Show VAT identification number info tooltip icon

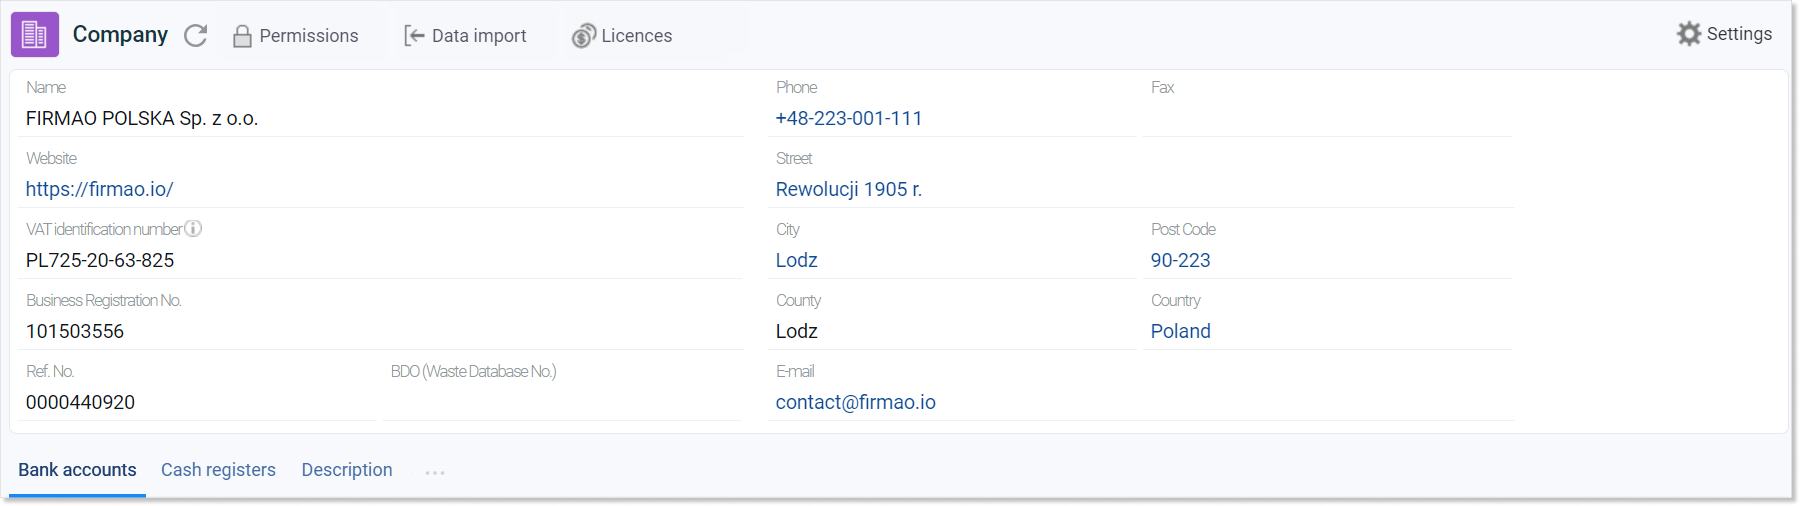tap(193, 228)
